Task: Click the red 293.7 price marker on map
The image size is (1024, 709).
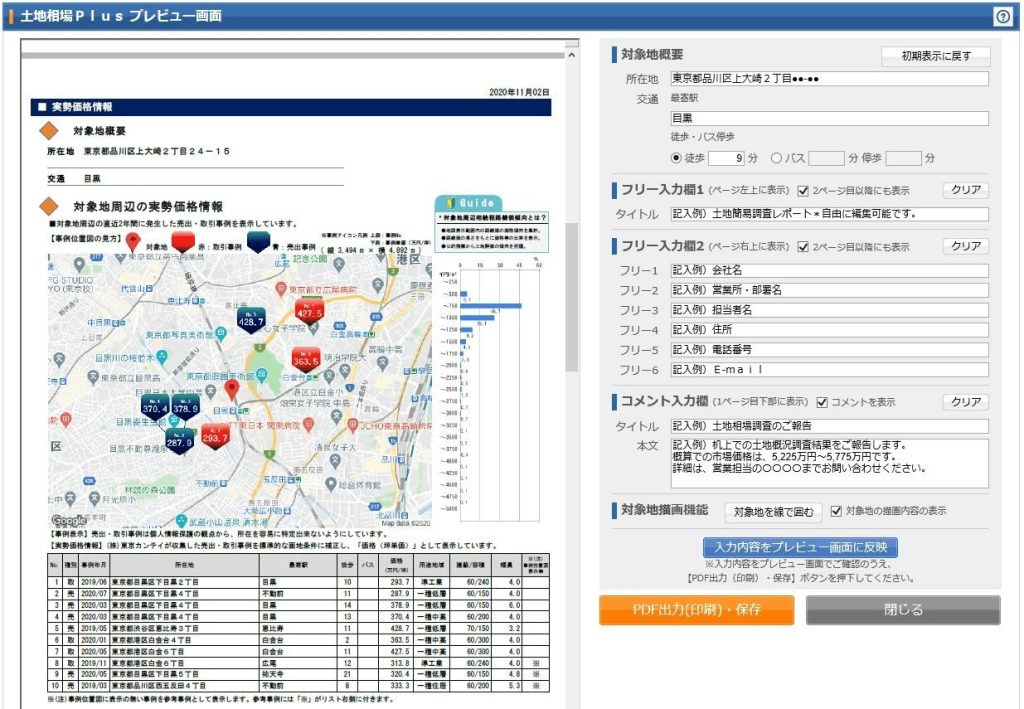Action: click(x=215, y=436)
